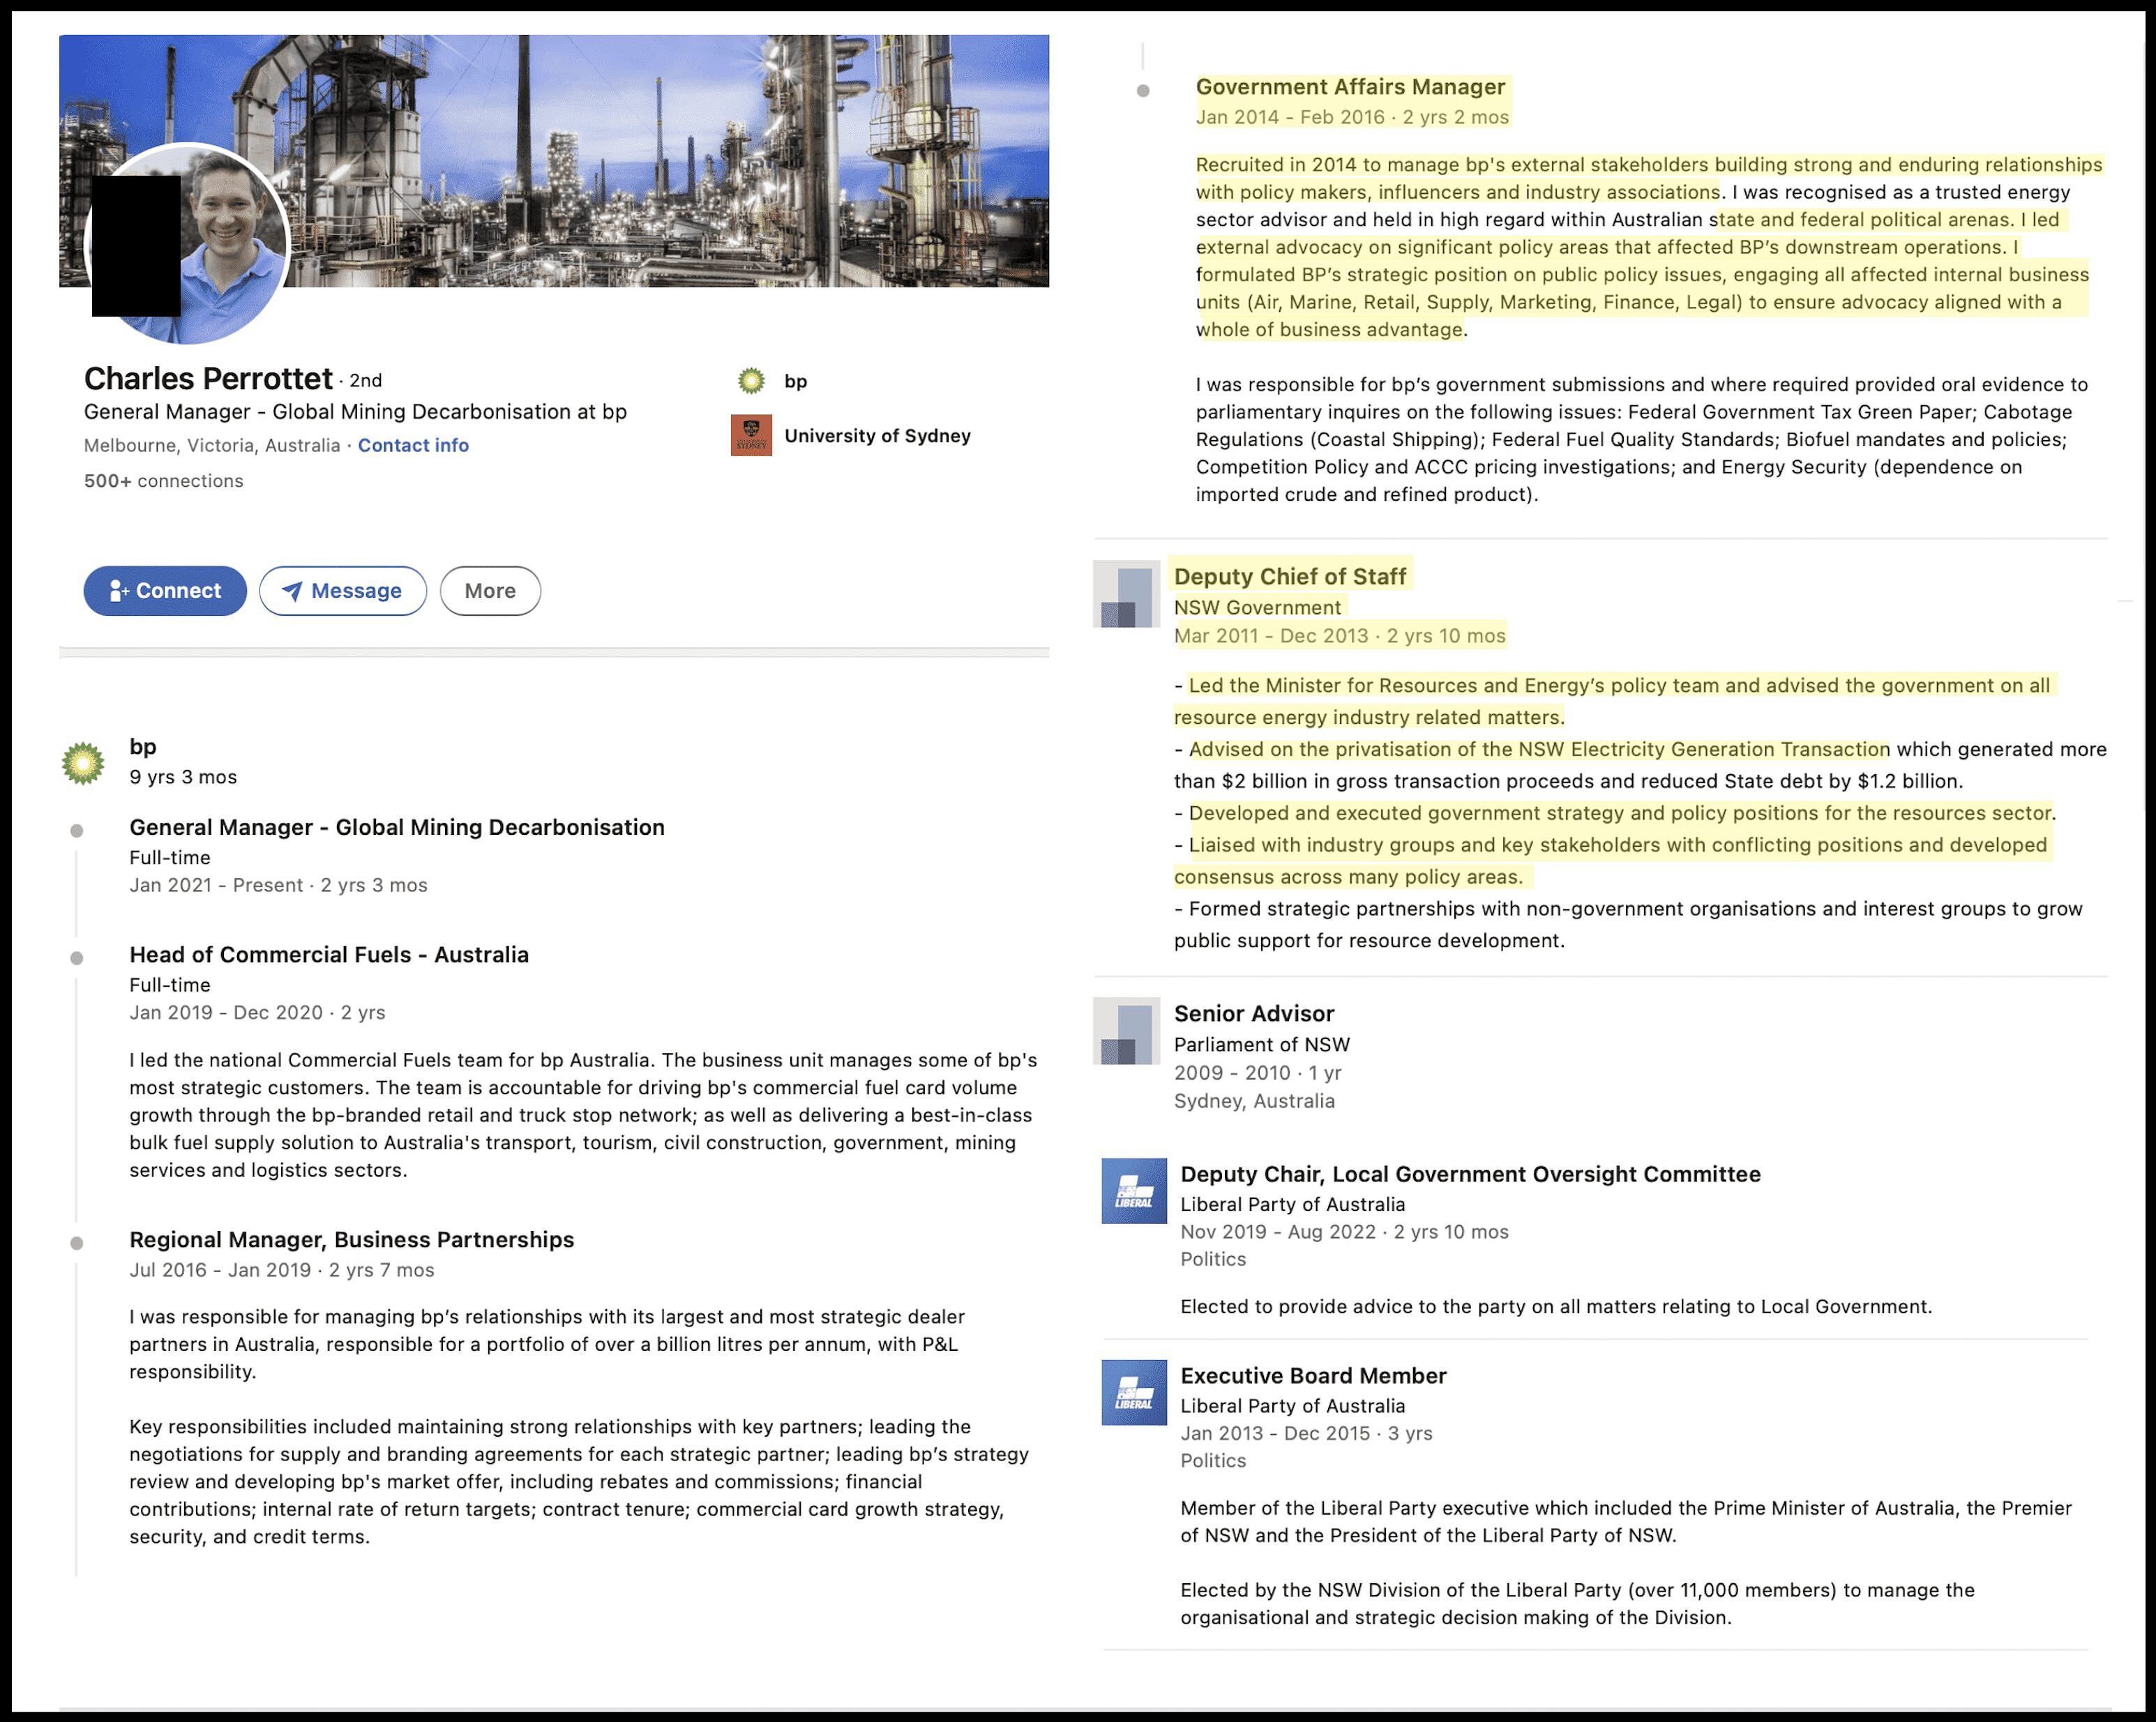This screenshot has width=2156, height=1722.
Task: Click the headline General Manager at bp
Action: point(355,412)
